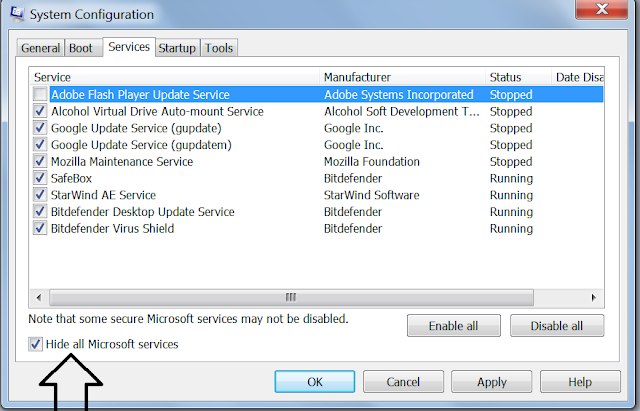The width and height of the screenshot is (640, 411).
Task: Click the Cancel button
Action: coord(403,382)
